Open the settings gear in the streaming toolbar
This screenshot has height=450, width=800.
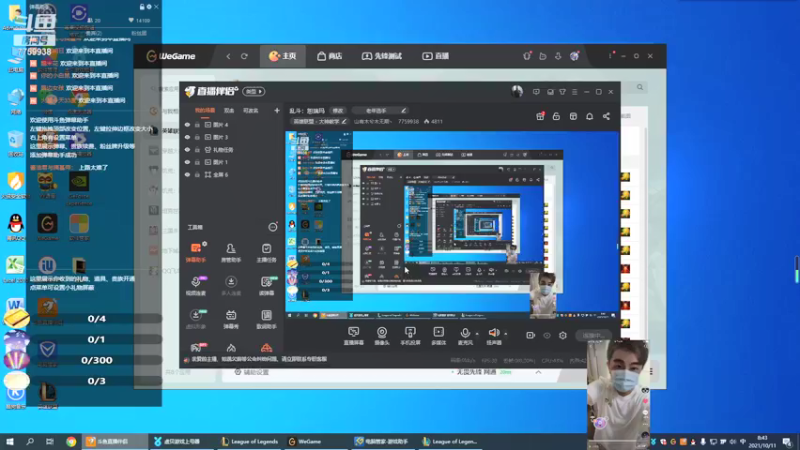563,335
